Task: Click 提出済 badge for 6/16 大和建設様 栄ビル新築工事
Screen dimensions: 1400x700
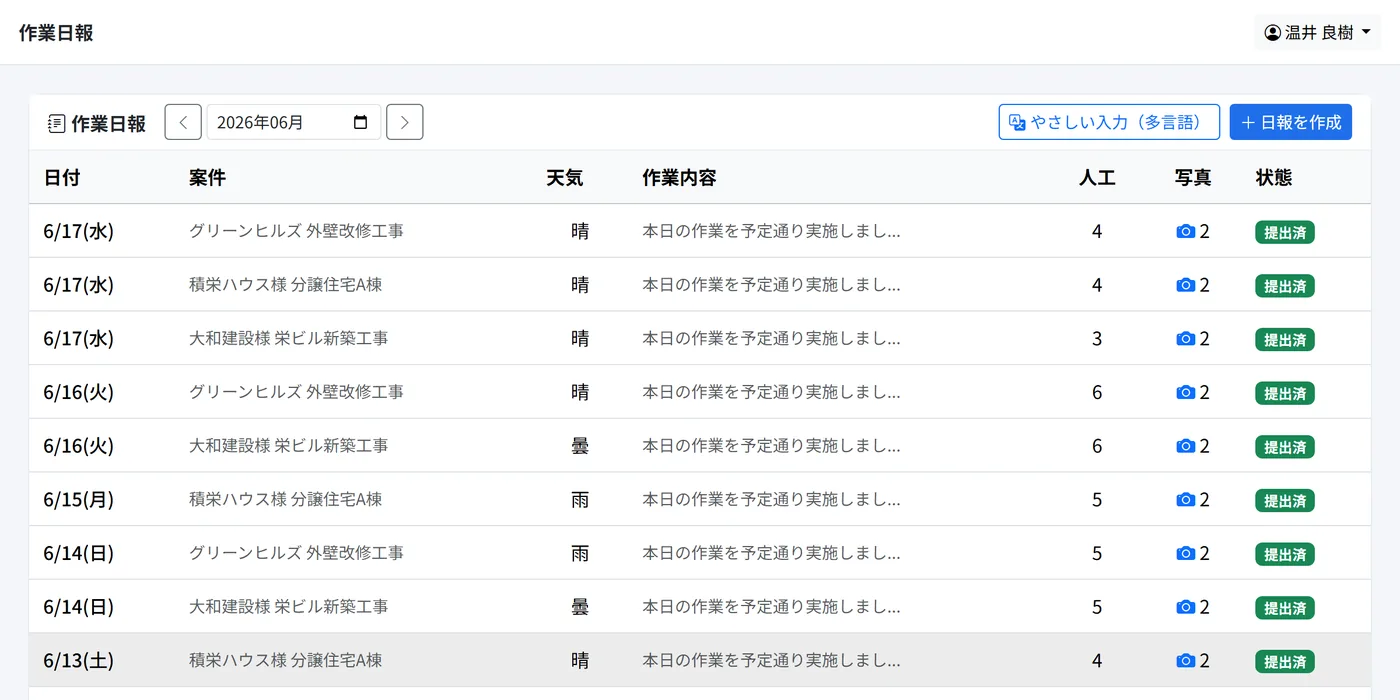Action: (1285, 447)
